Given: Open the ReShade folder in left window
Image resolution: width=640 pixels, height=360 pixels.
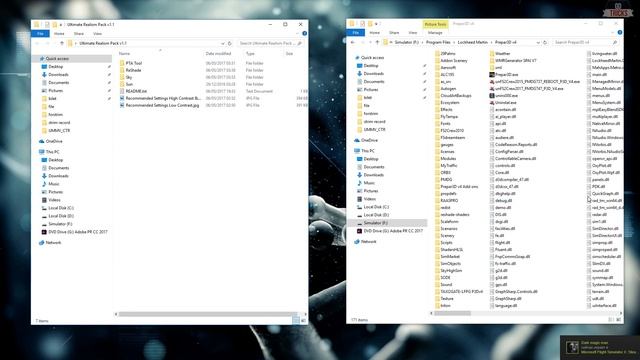Looking at the screenshot, I should pyautogui.click(x=133, y=70).
